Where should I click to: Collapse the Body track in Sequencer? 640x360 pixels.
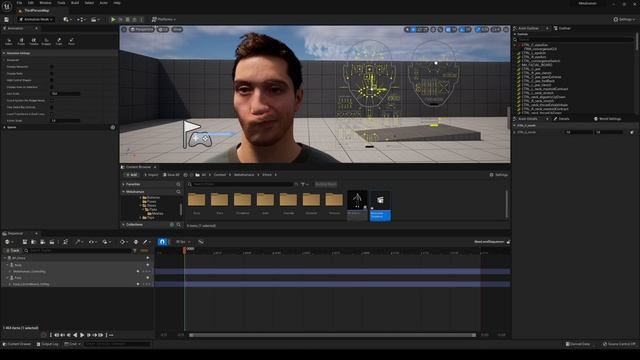7,265
